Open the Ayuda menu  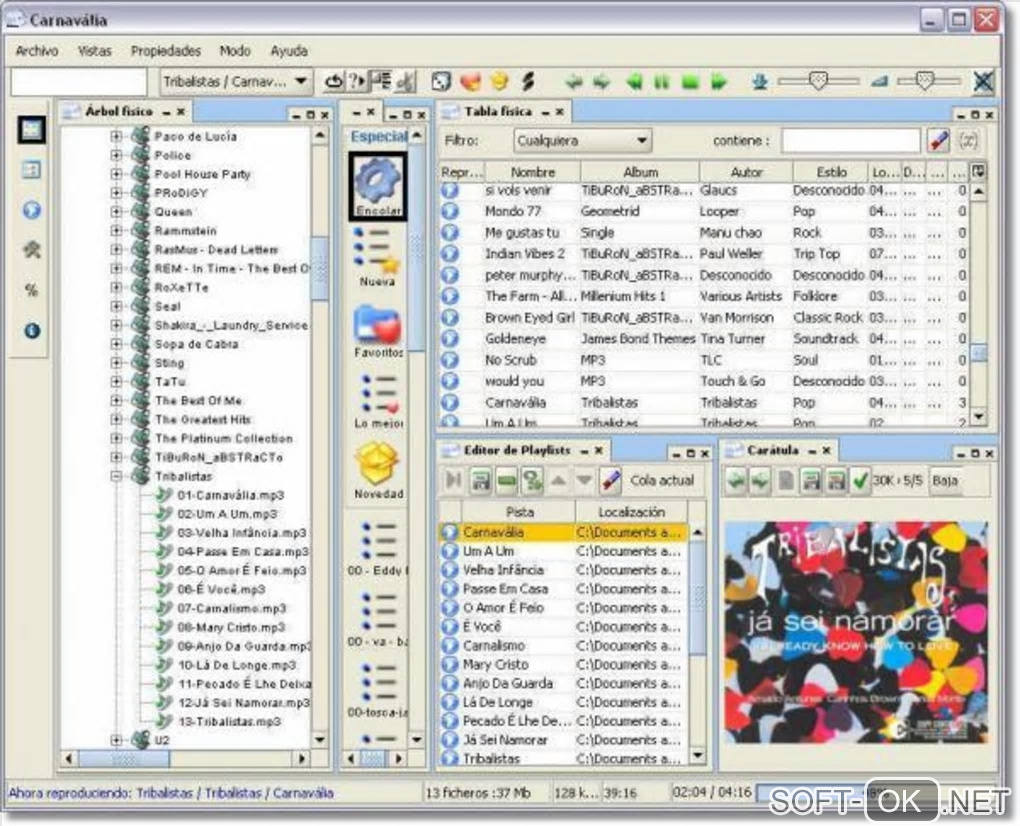(x=289, y=51)
